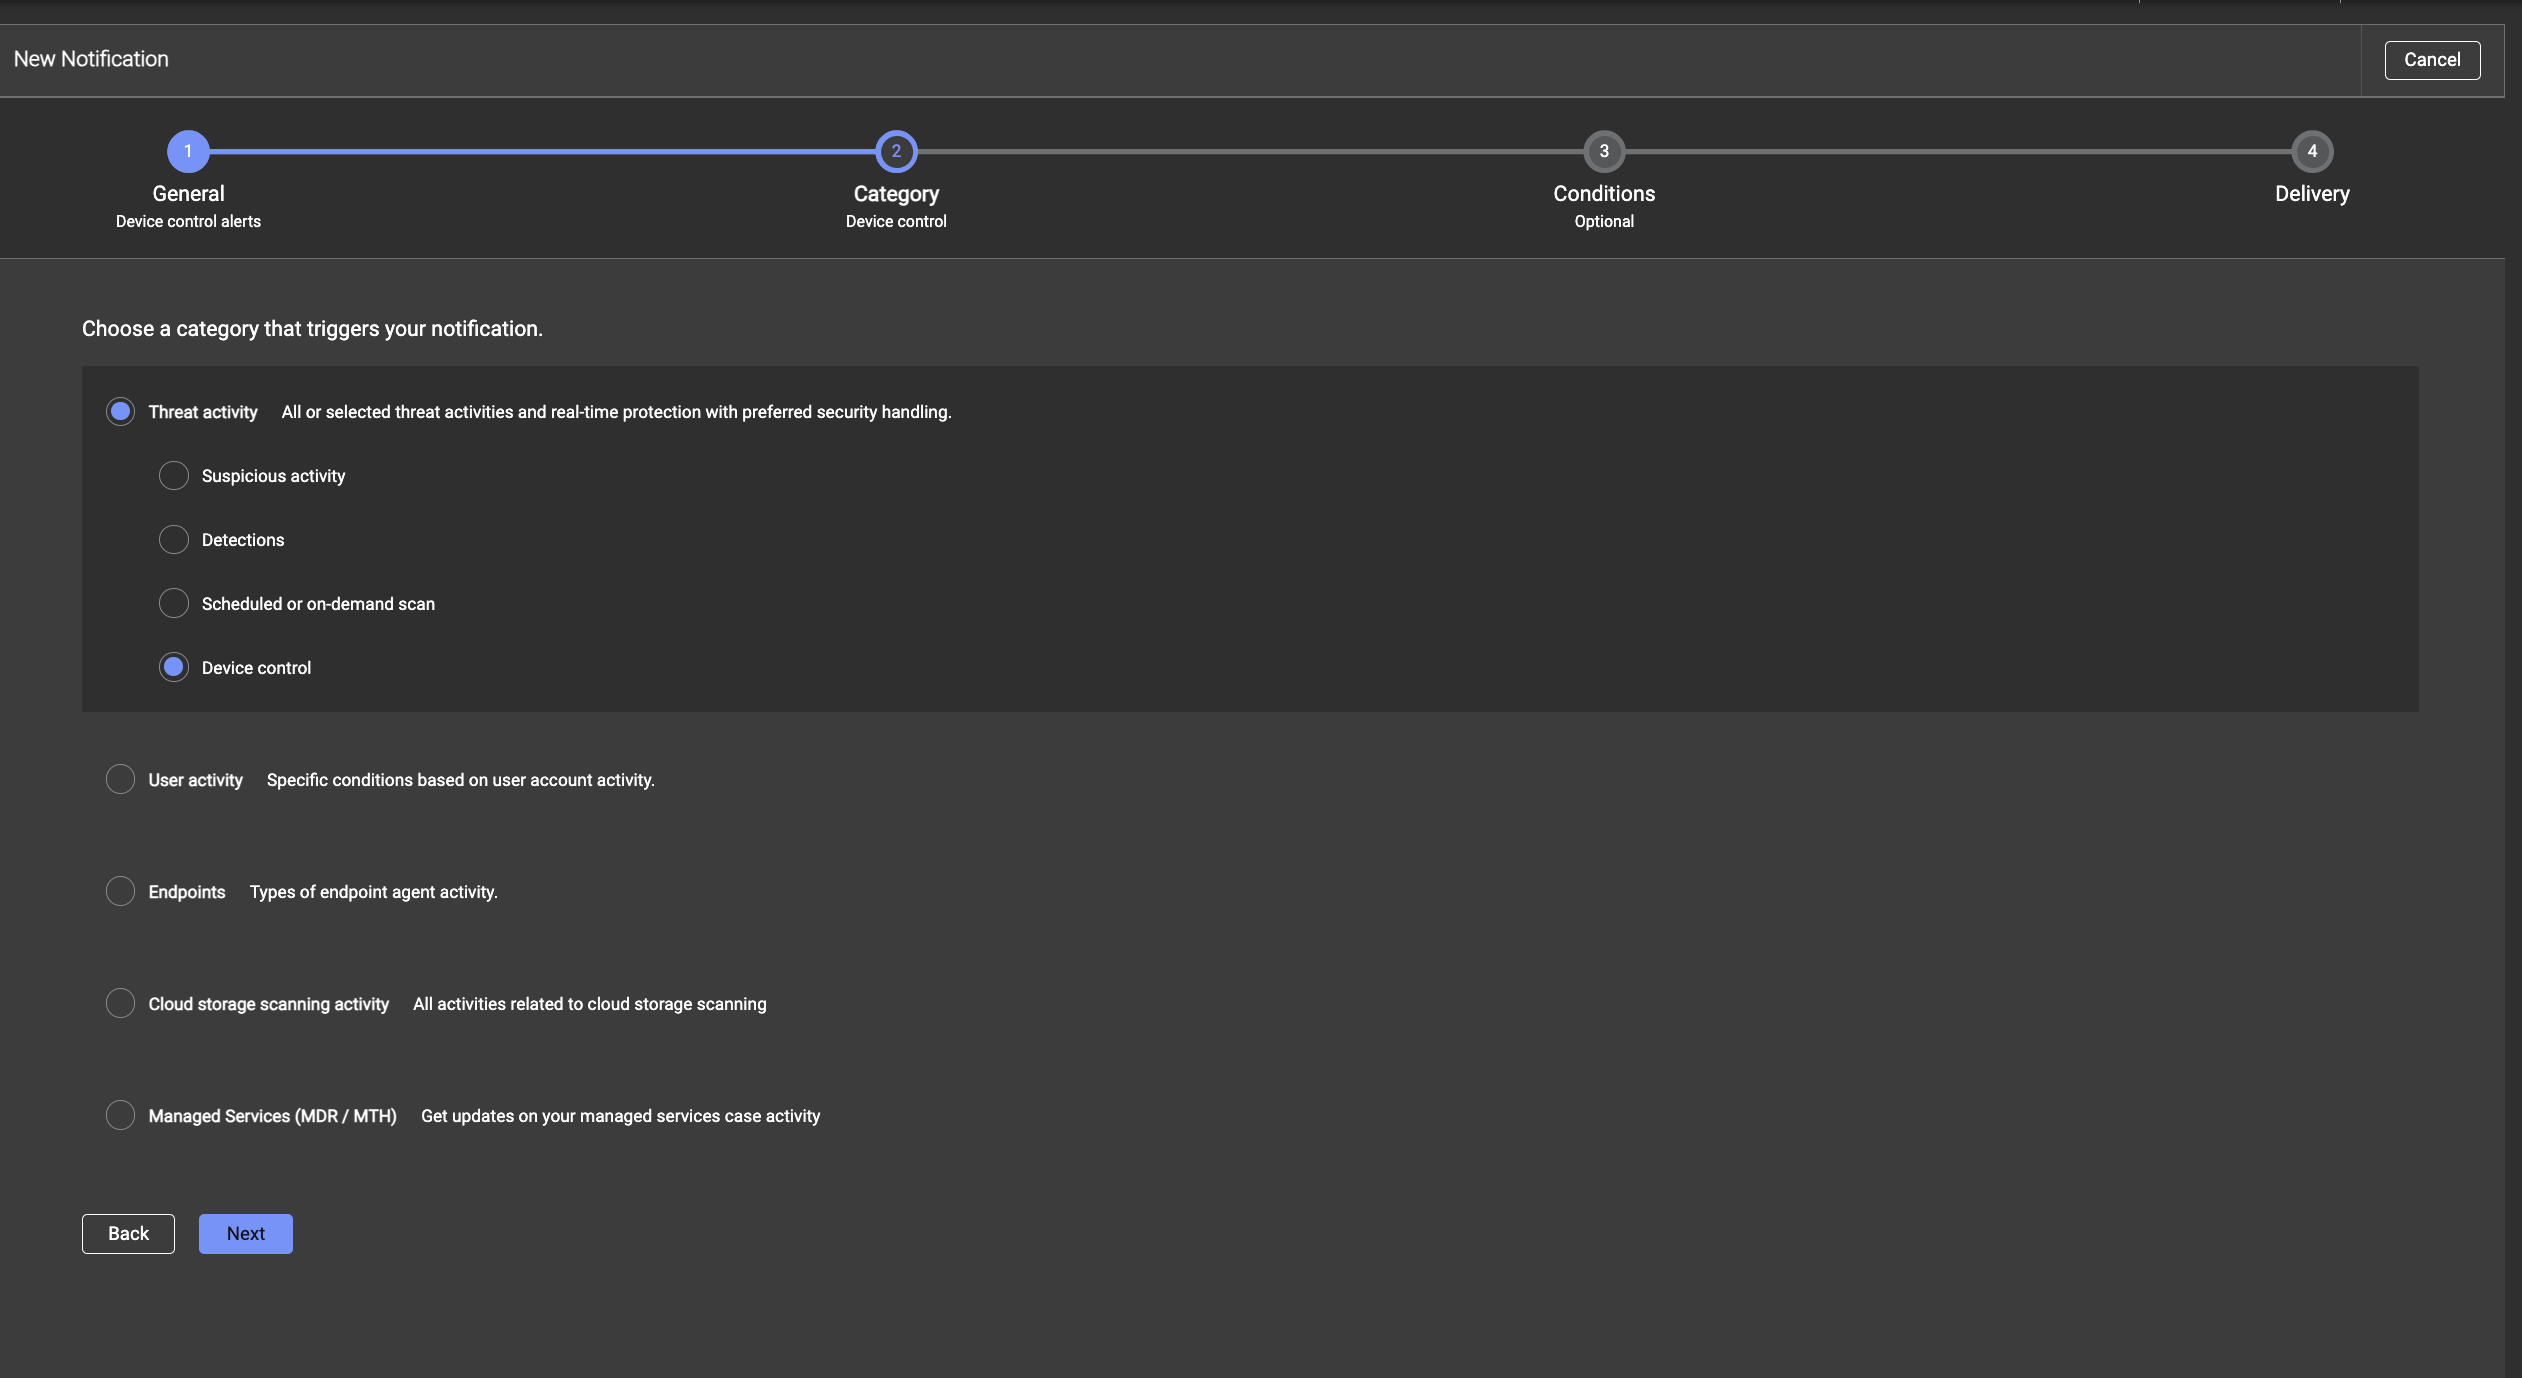Select Threat activity category radio button
Viewport: 2522px width, 1378px height.
(x=120, y=412)
